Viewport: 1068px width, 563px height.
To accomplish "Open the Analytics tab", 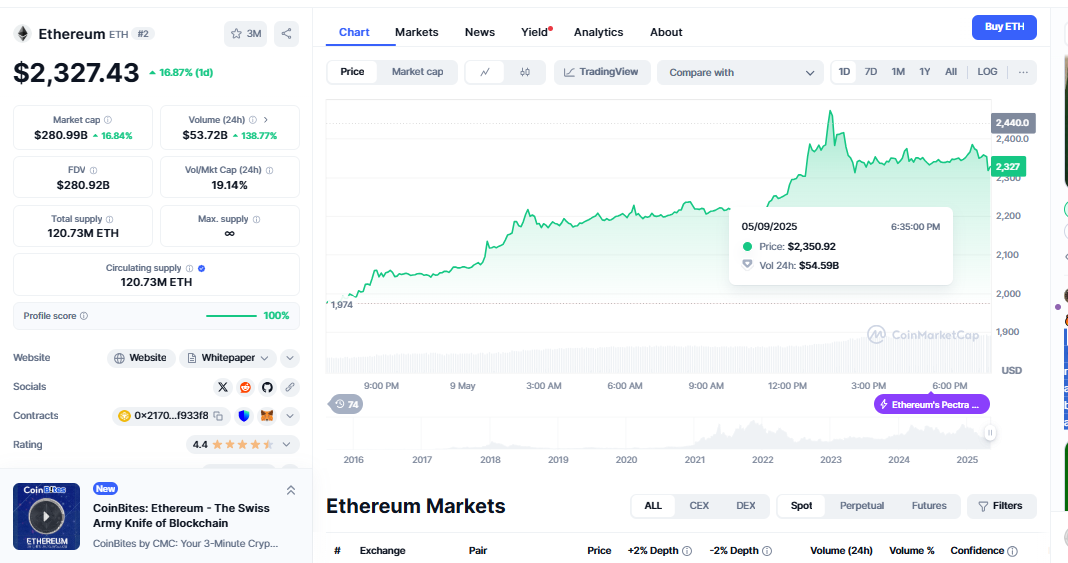I will coord(598,33).
